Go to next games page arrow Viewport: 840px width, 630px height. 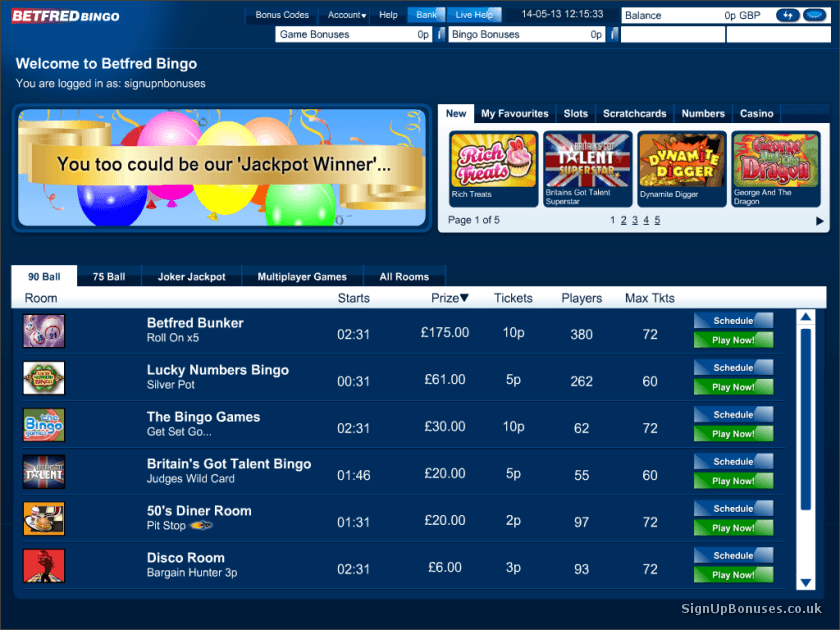(x=819, y=221)
